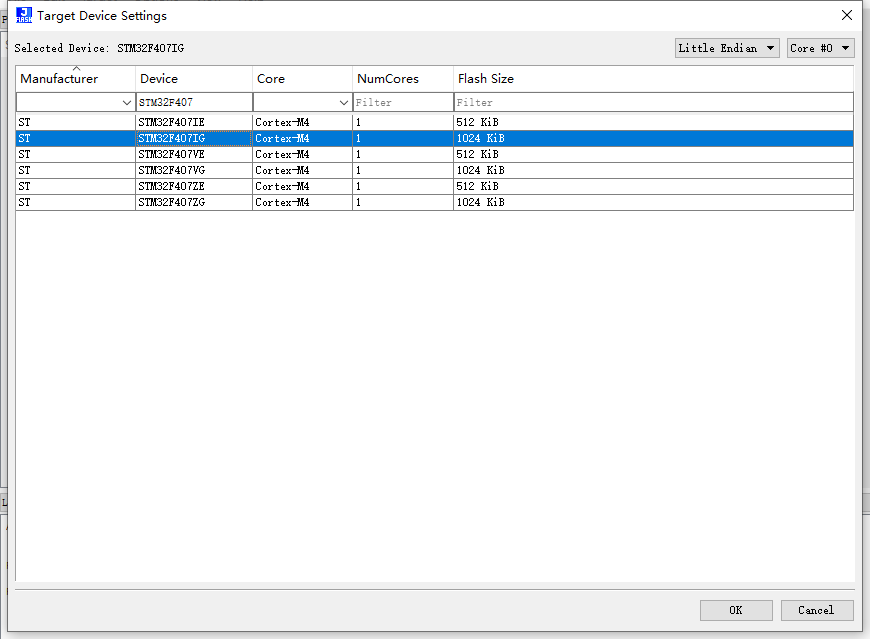Click the 1024 KiB cell for STM32F407ZG

click(654, 202)
